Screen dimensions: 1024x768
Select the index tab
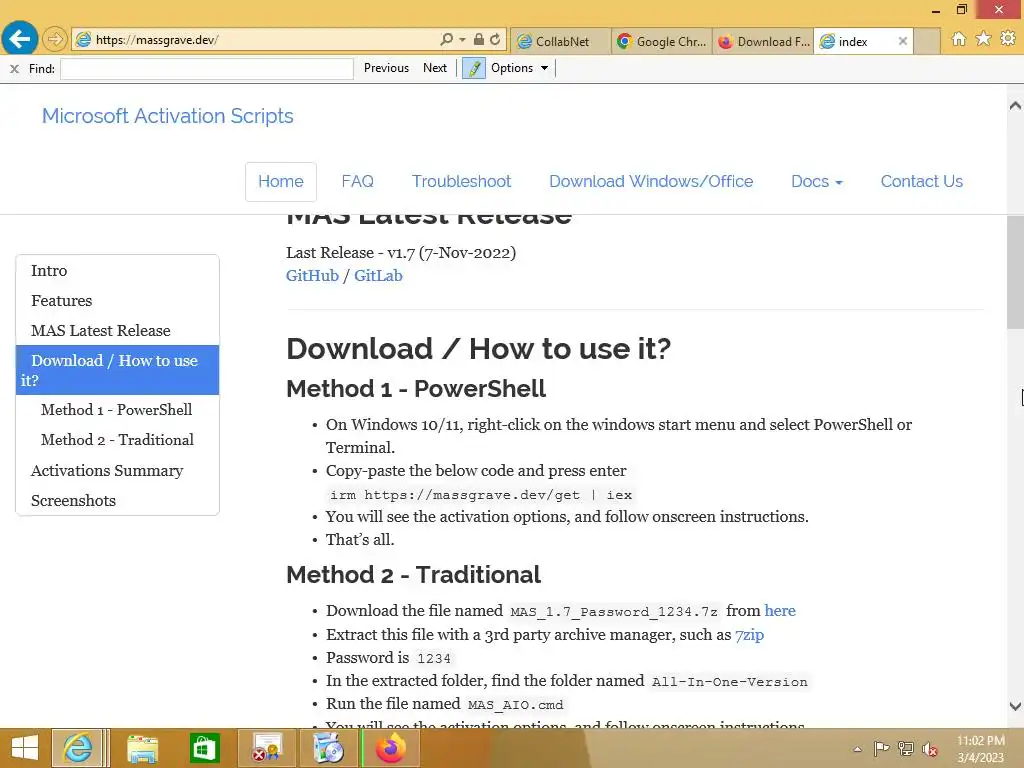pos(853,41)
